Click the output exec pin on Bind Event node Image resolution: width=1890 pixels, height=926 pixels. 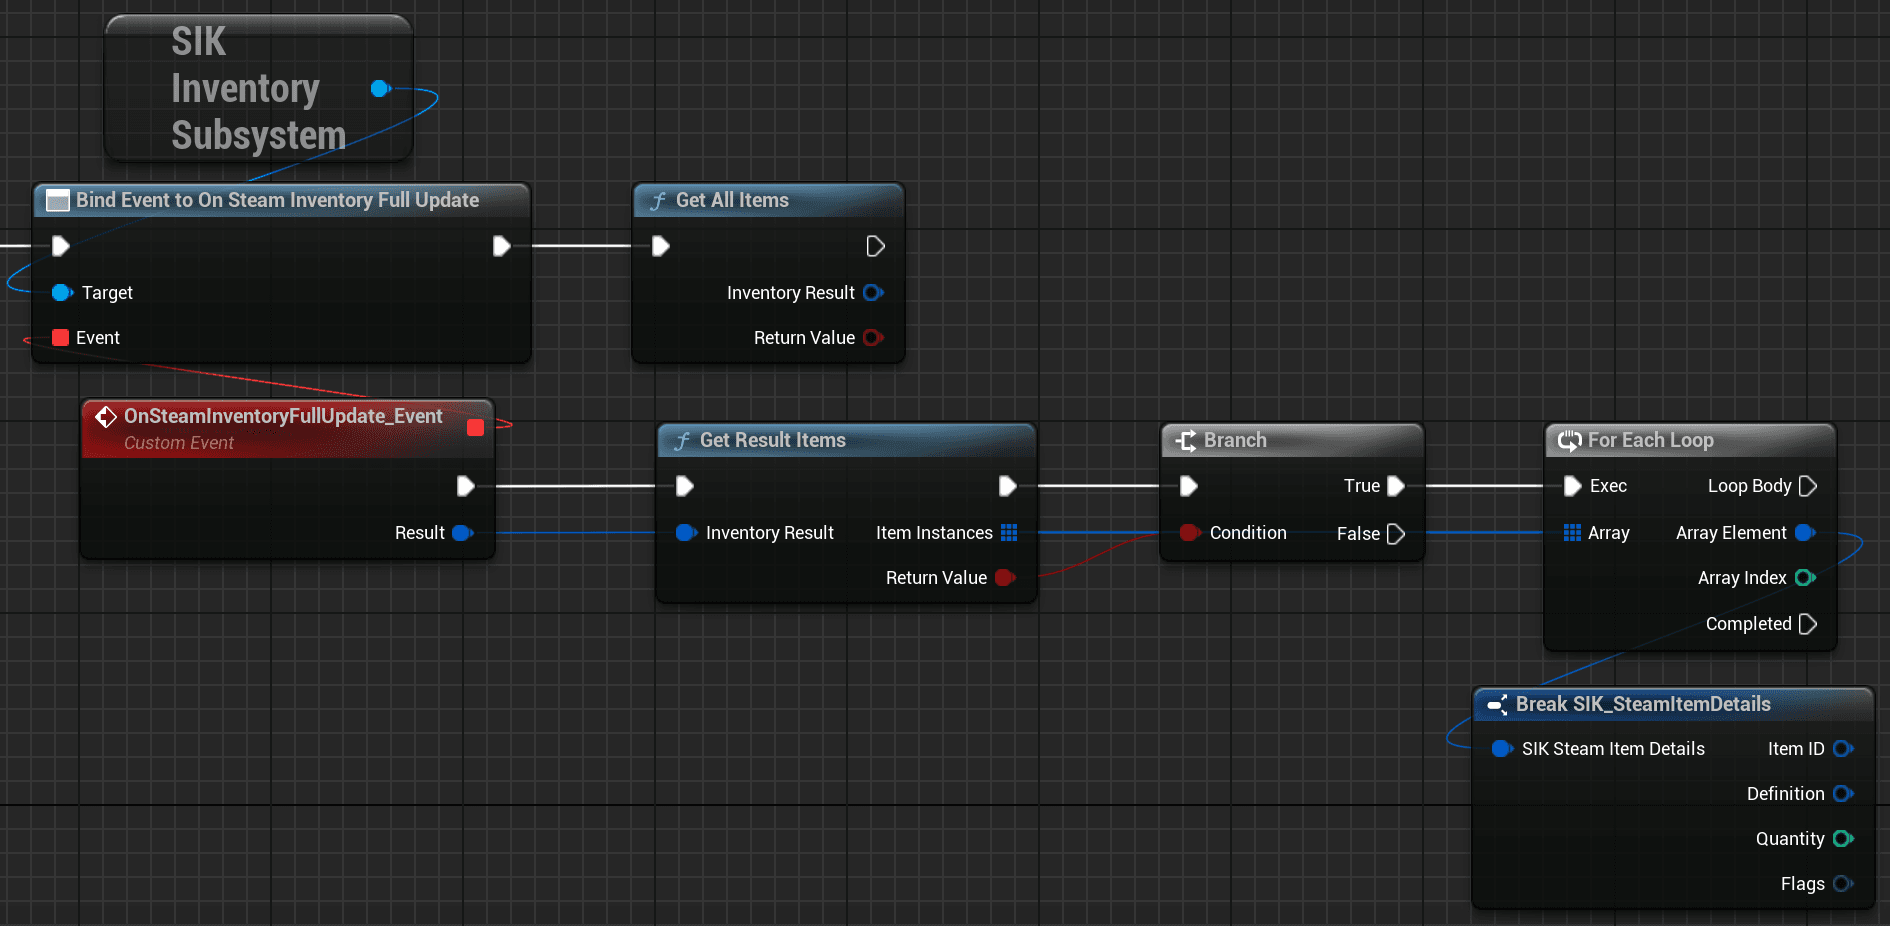[x=502, y=246]
